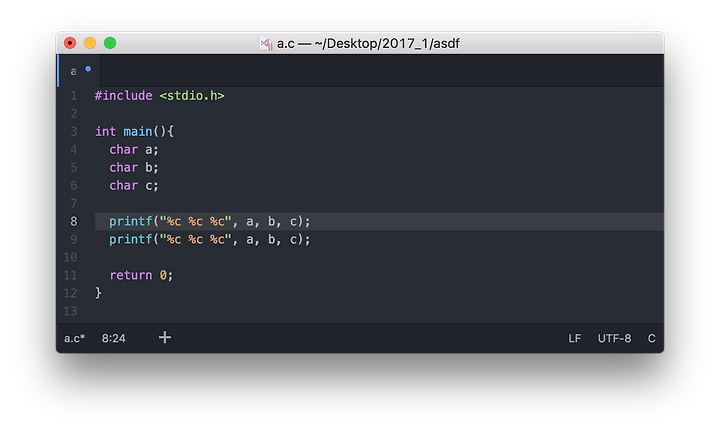Click the #include keyword on line 1
This screenshot has height=433, width=720.
[x=124, y=96]
